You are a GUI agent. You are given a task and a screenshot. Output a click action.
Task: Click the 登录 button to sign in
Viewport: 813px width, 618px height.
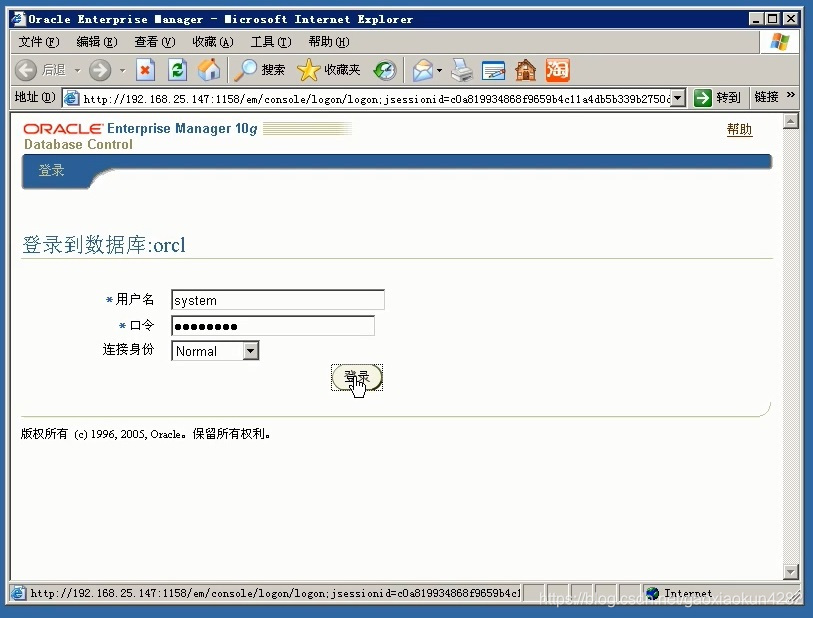(356, 377)
